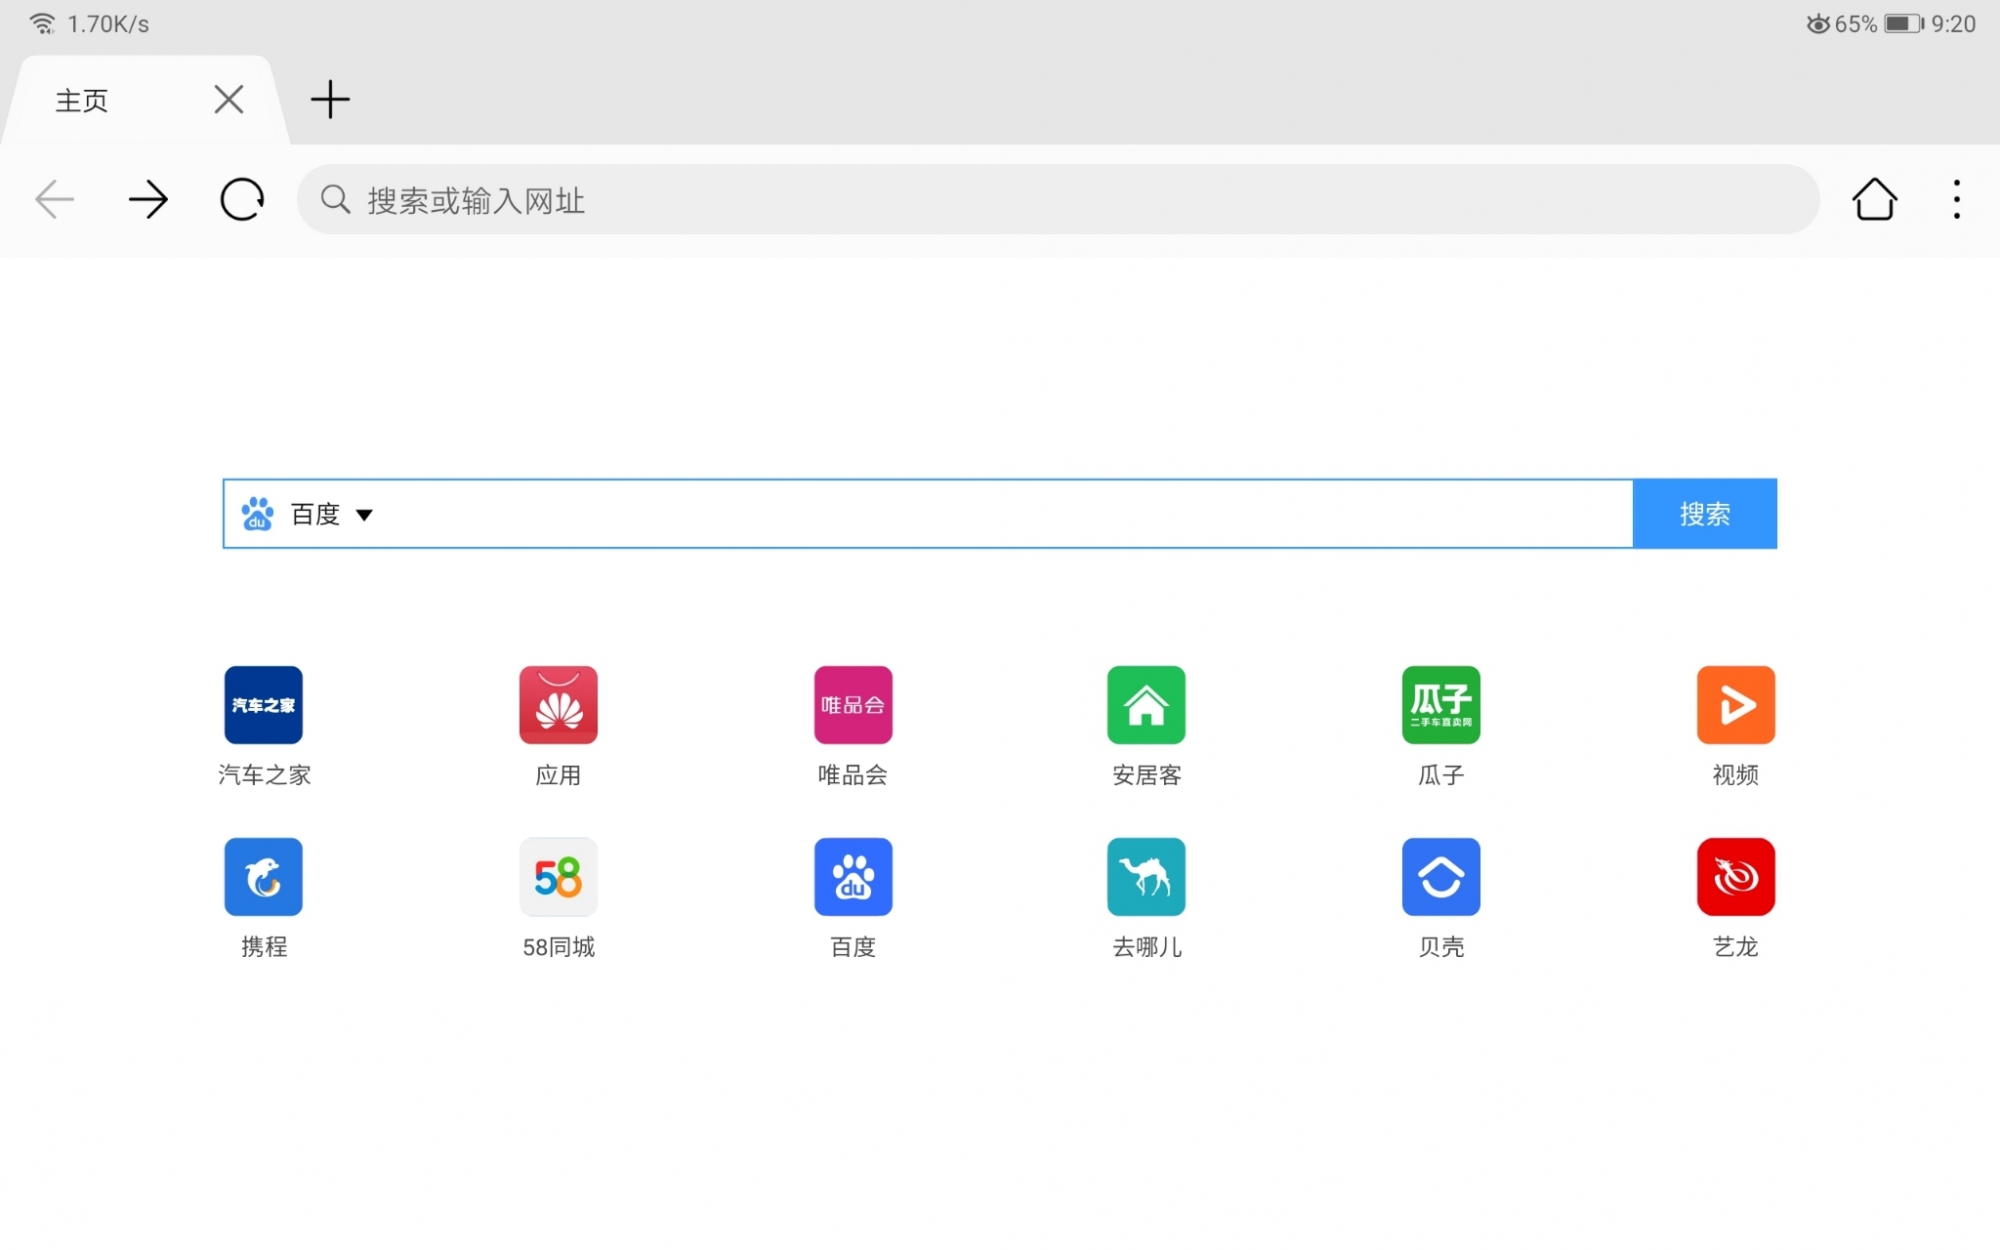This screenshot has width=2000, height=1250.
Task: Click the address bar magnifier icon
Action: [x=335, y=200]
